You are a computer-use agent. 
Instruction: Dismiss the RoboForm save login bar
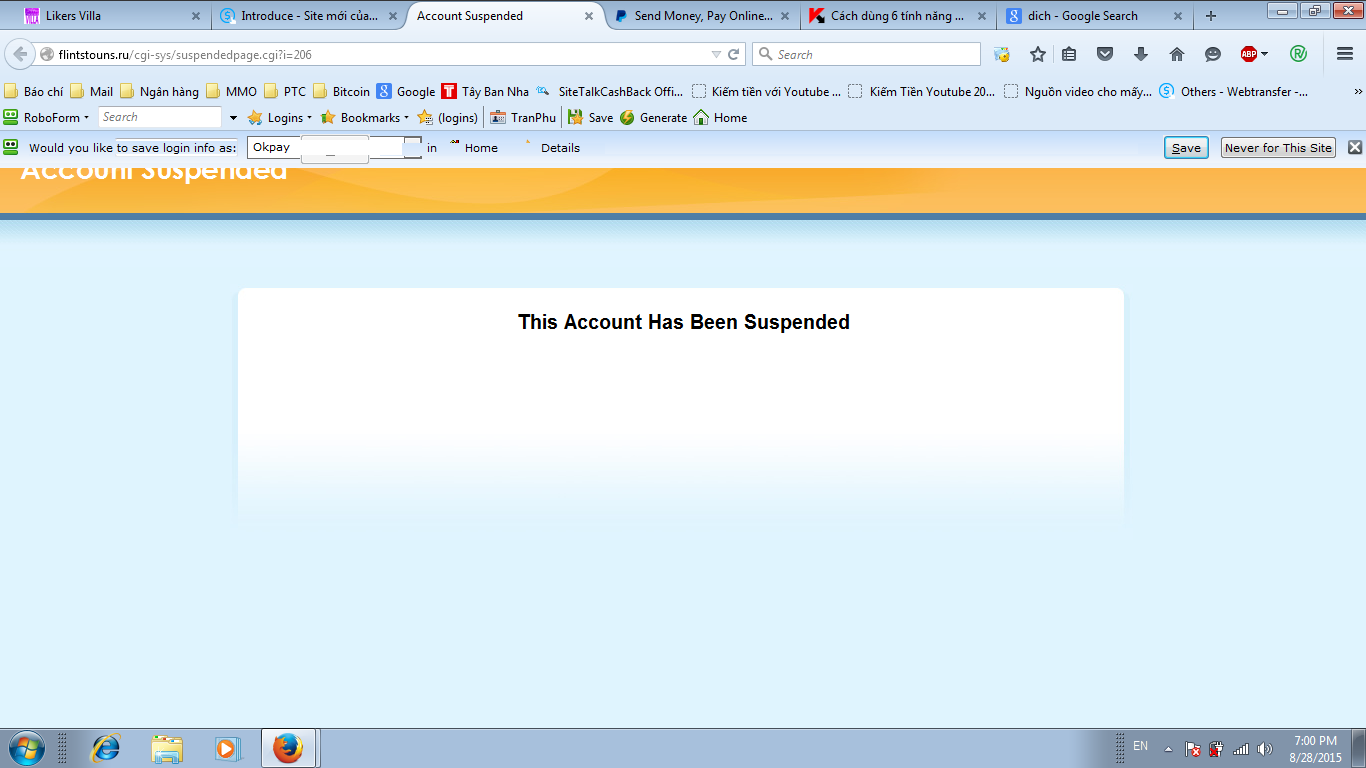pos(1355,147)
